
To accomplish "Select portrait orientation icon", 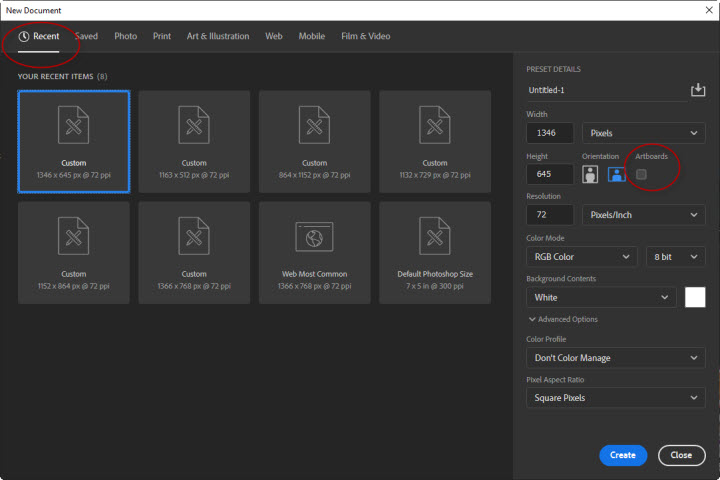I will (590, 175).
